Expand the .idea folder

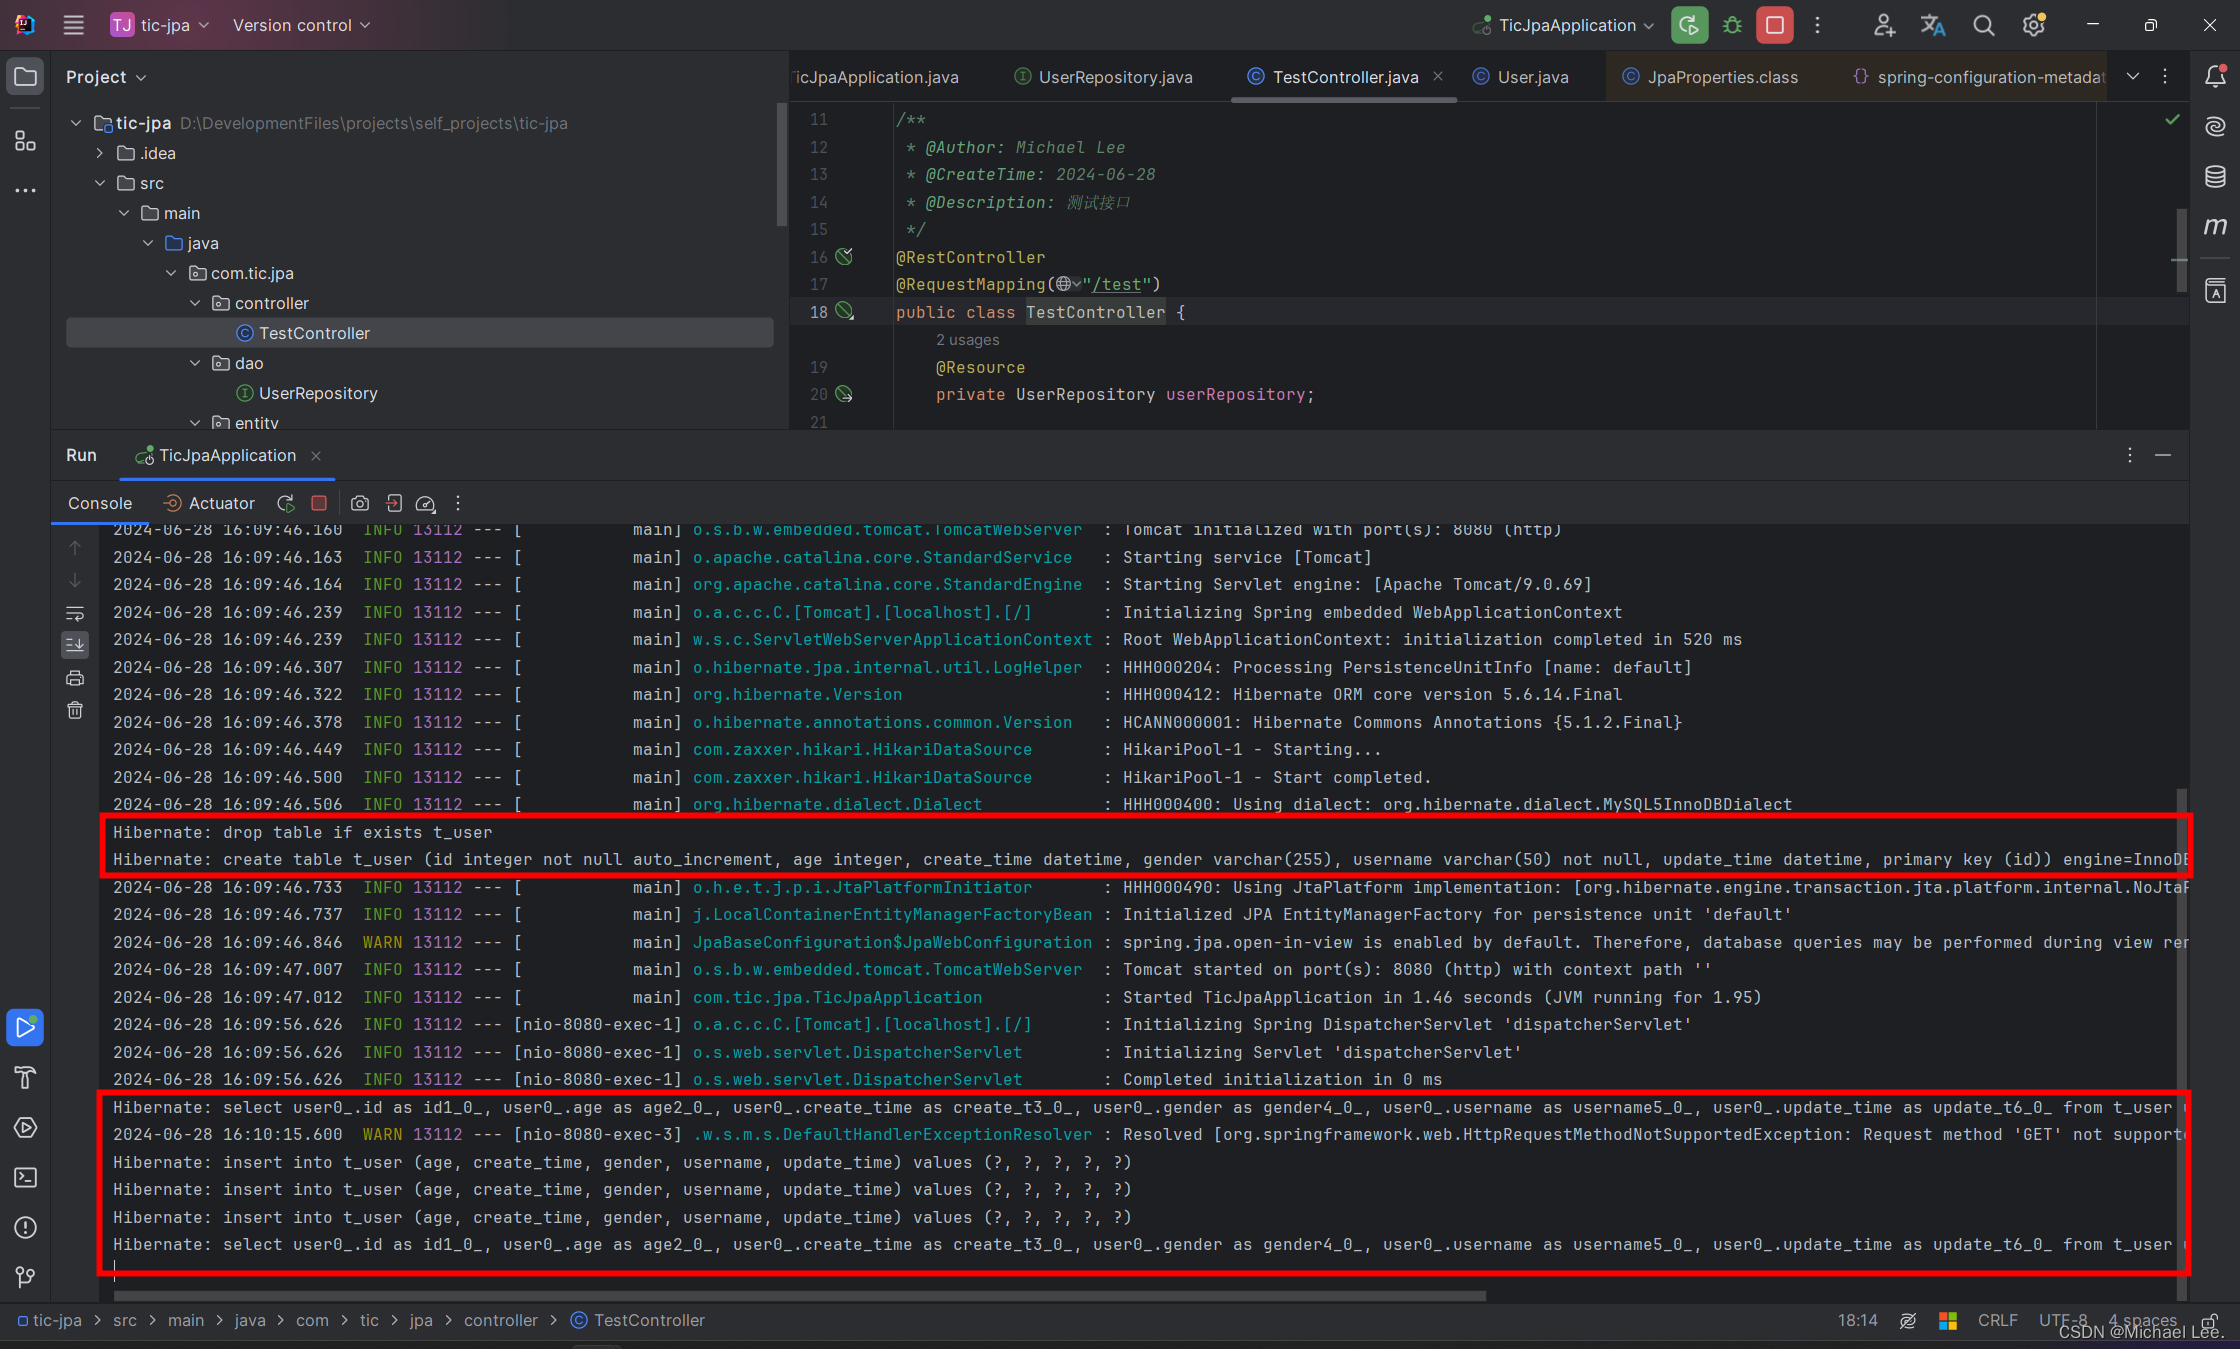tap(100, 153)
